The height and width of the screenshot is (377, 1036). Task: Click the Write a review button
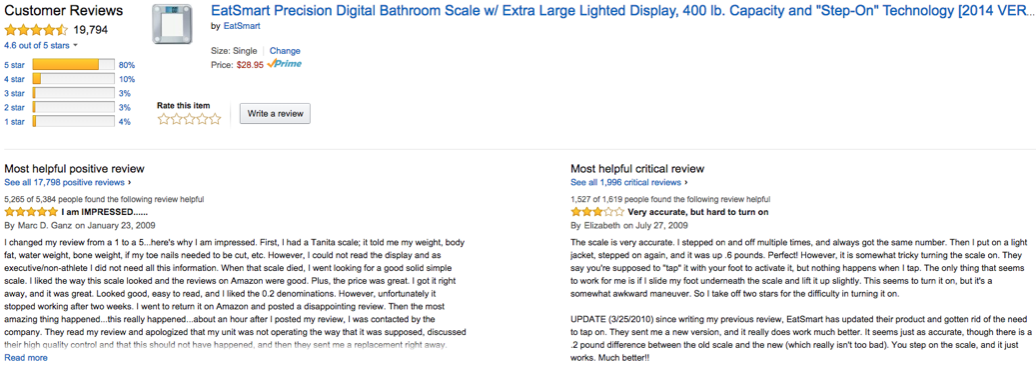tap(275, 114)
